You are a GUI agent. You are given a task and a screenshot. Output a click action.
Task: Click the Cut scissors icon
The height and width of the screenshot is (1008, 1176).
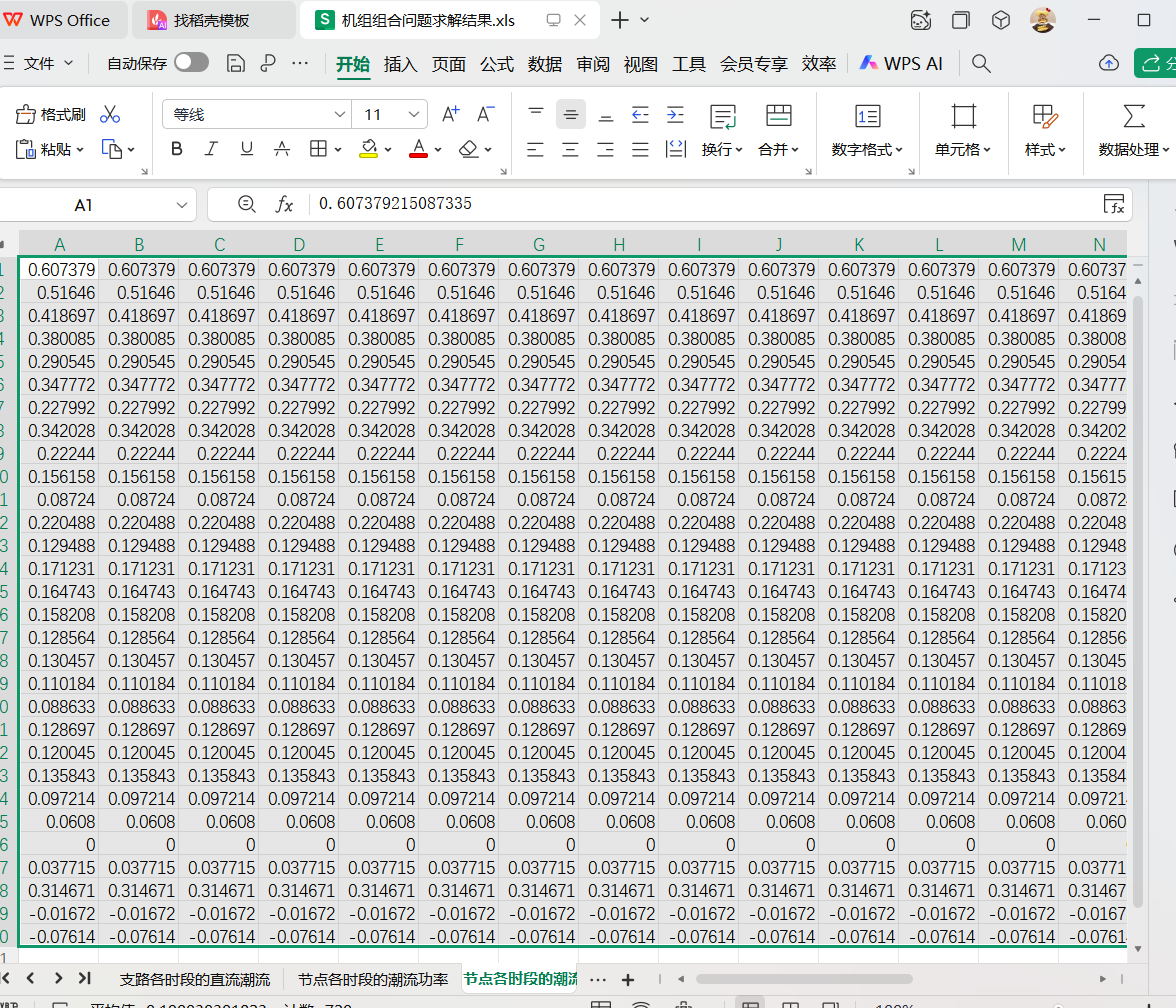click(x=110, y=115)
